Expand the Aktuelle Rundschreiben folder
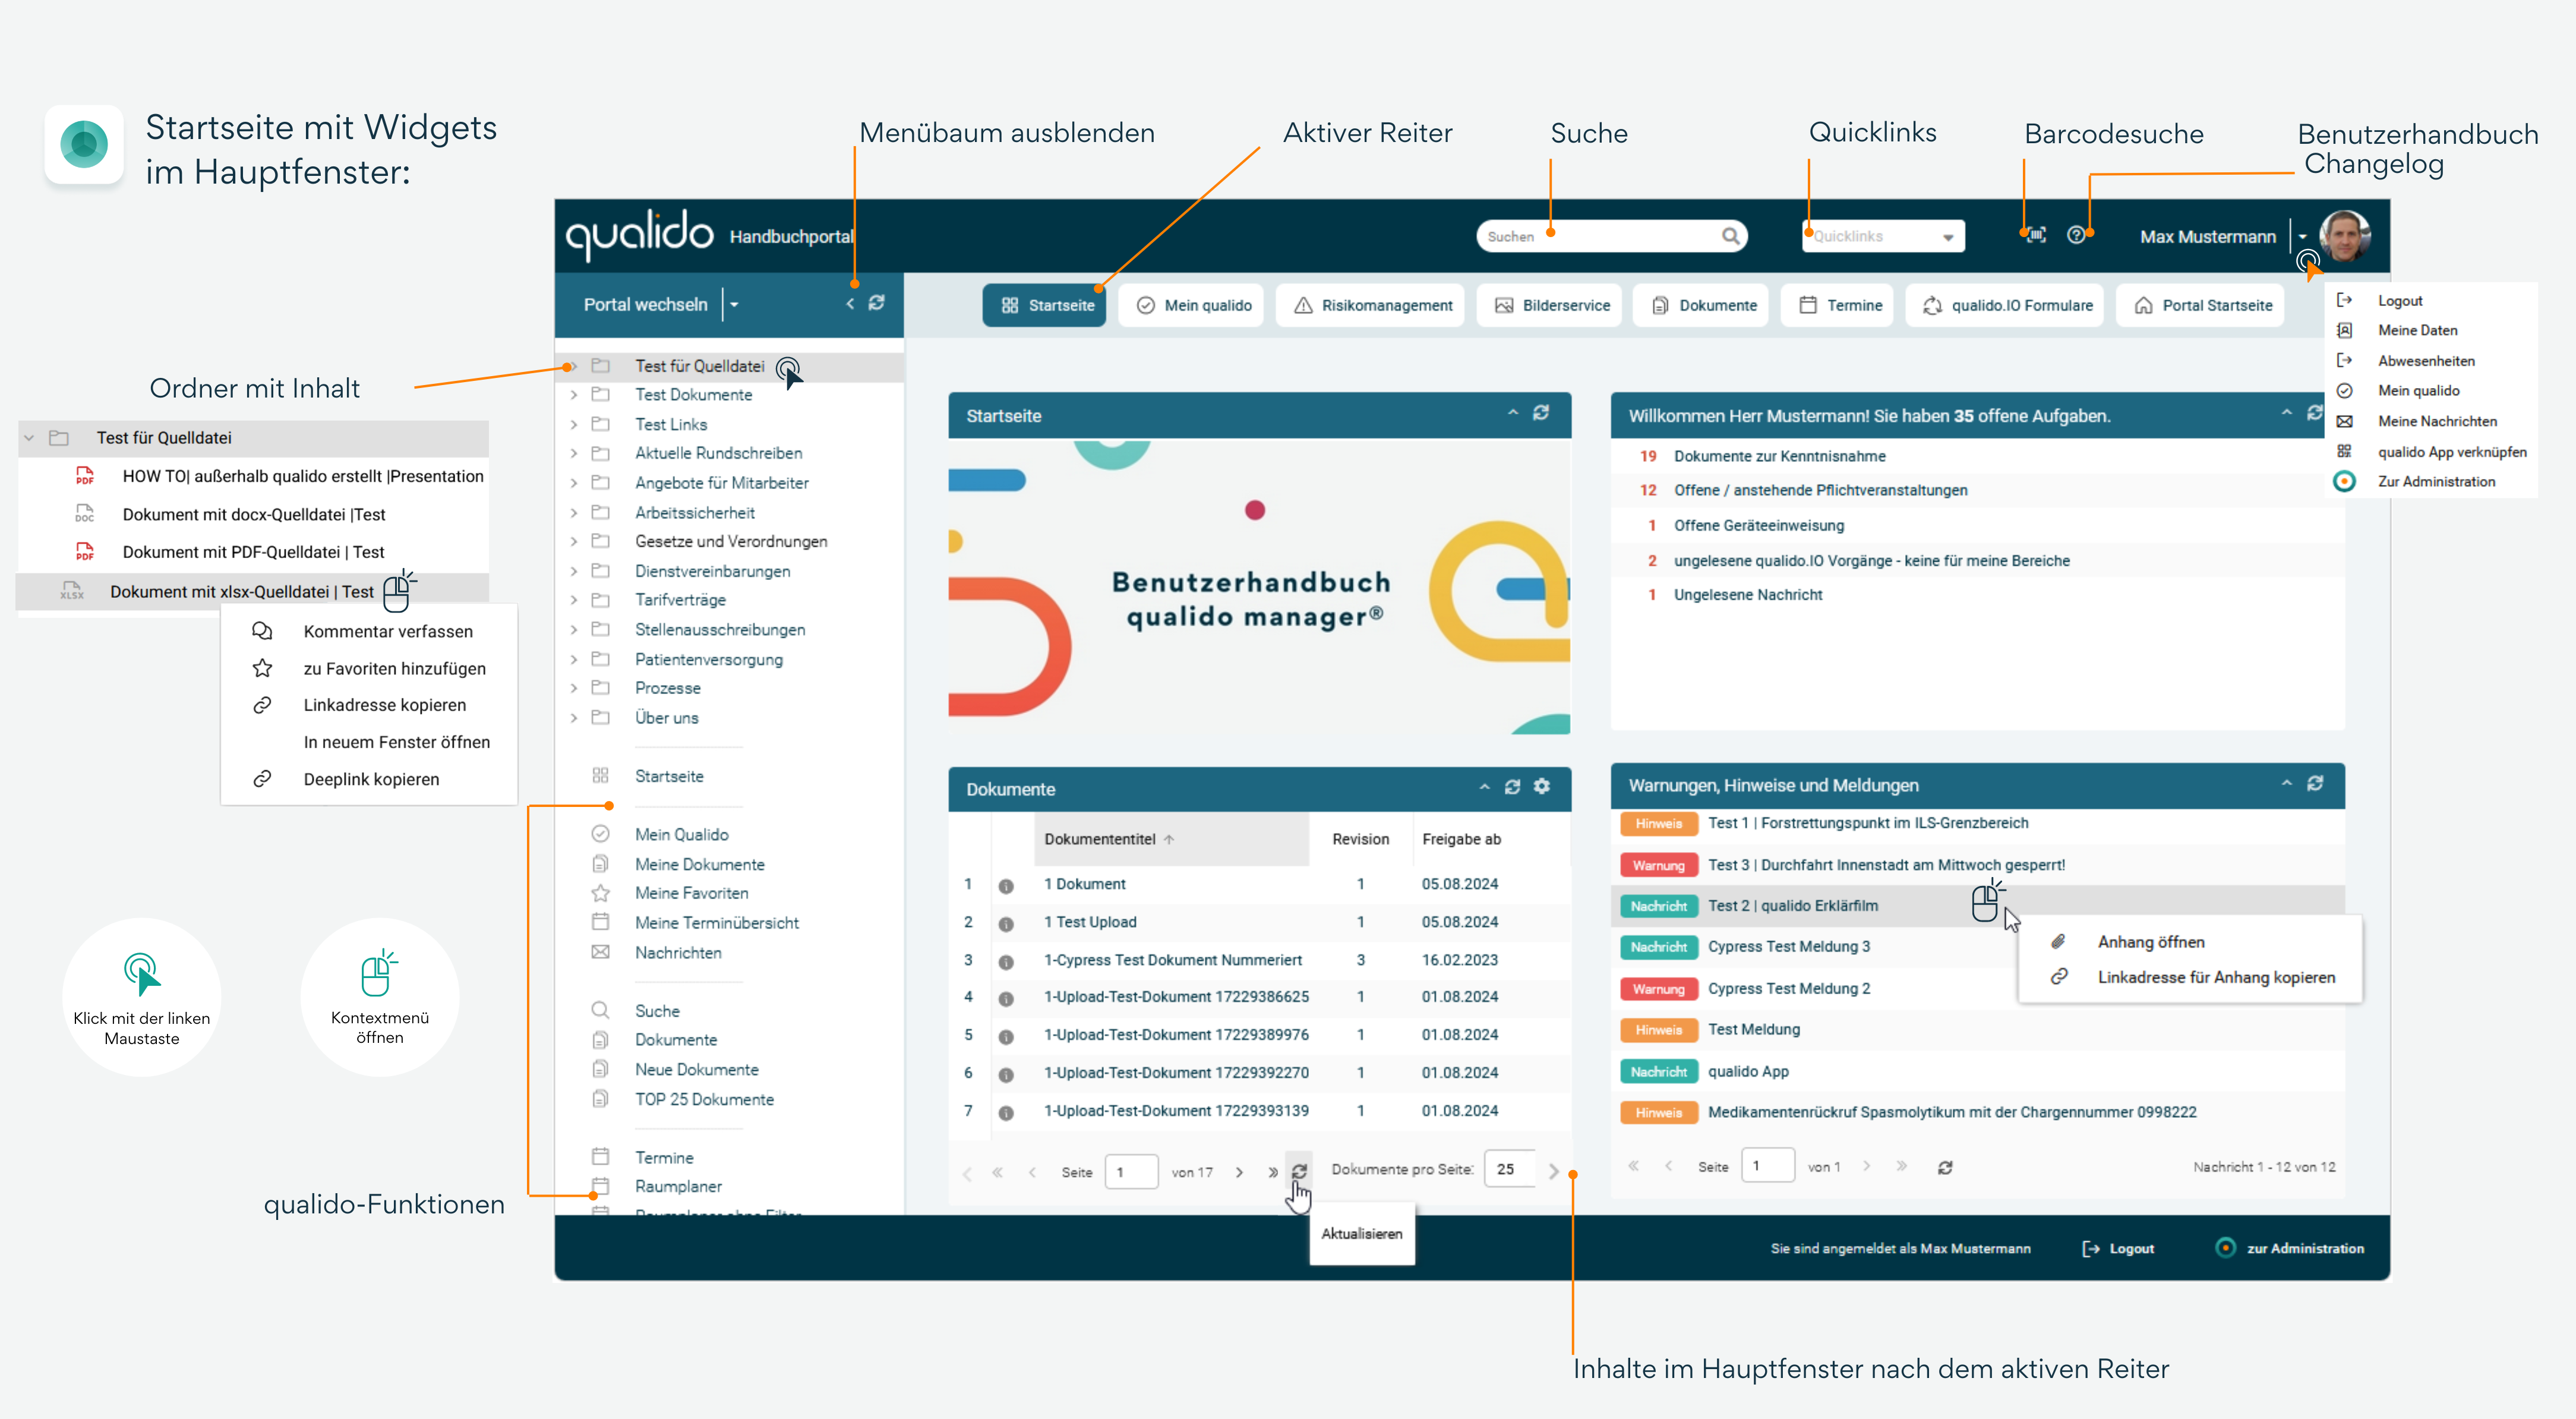This screenshot has width=2576, height=1419. pos(573,453)
